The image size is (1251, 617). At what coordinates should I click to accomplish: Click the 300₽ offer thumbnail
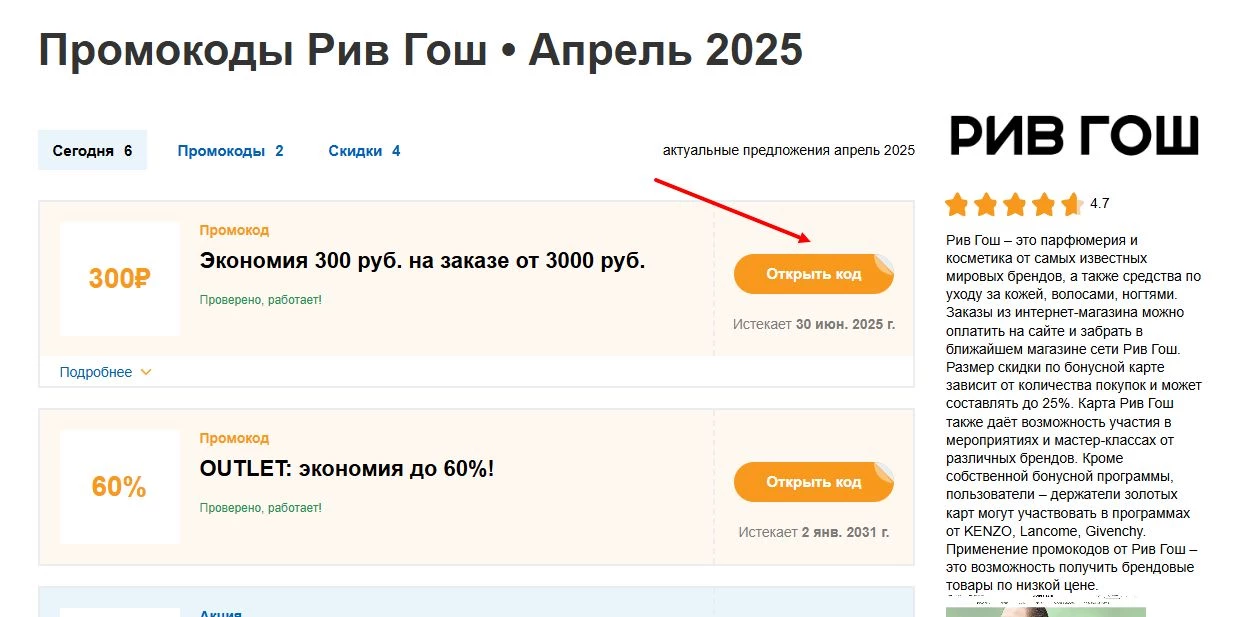pyautogui.click(x=120, y=279)
